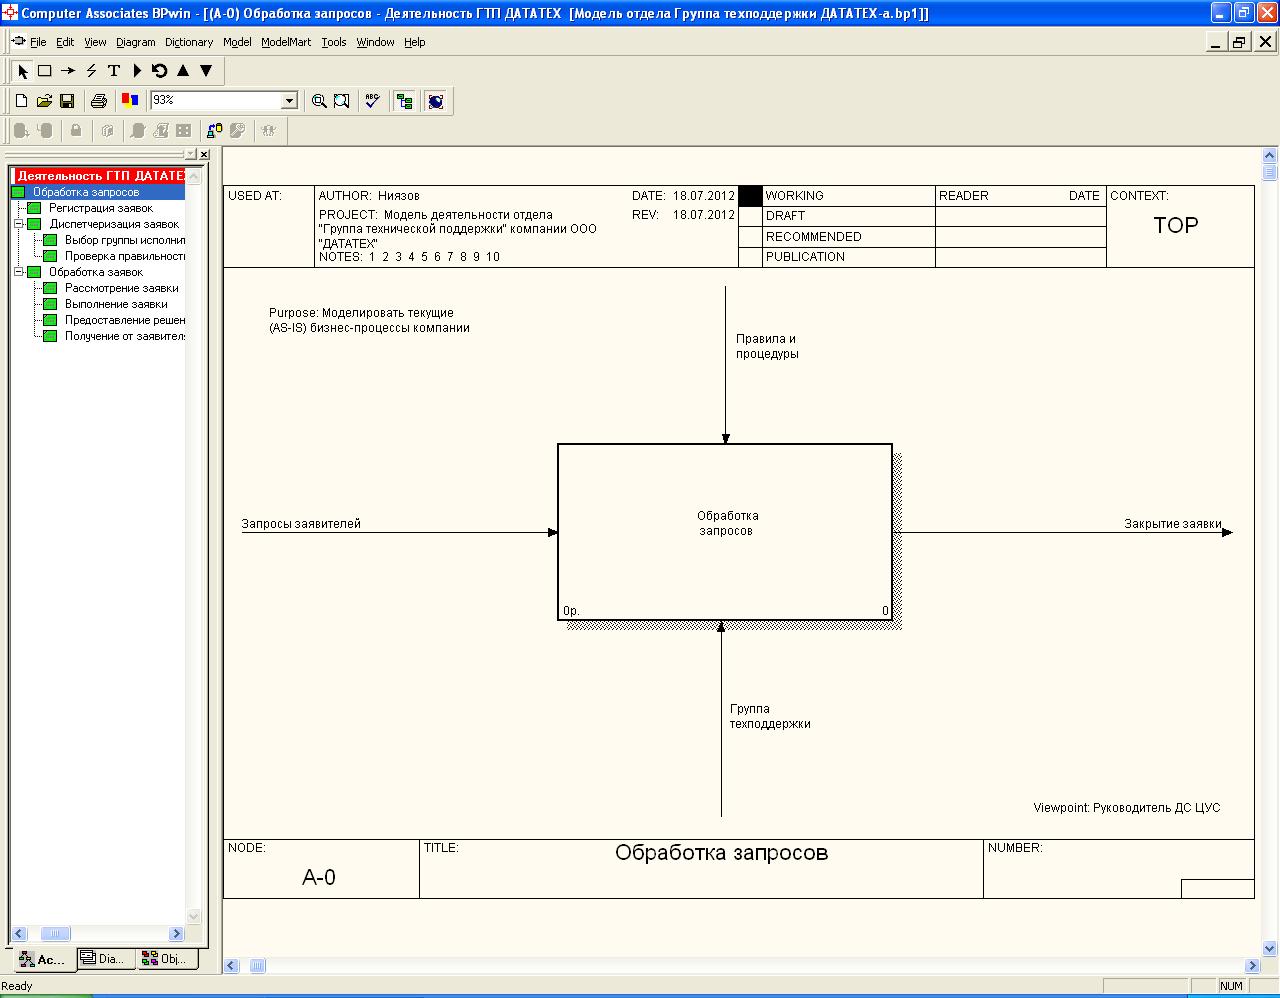The width and height of the screenshot is (1280, 998).
Task: Open the File menu
Action: click(38, 42)
